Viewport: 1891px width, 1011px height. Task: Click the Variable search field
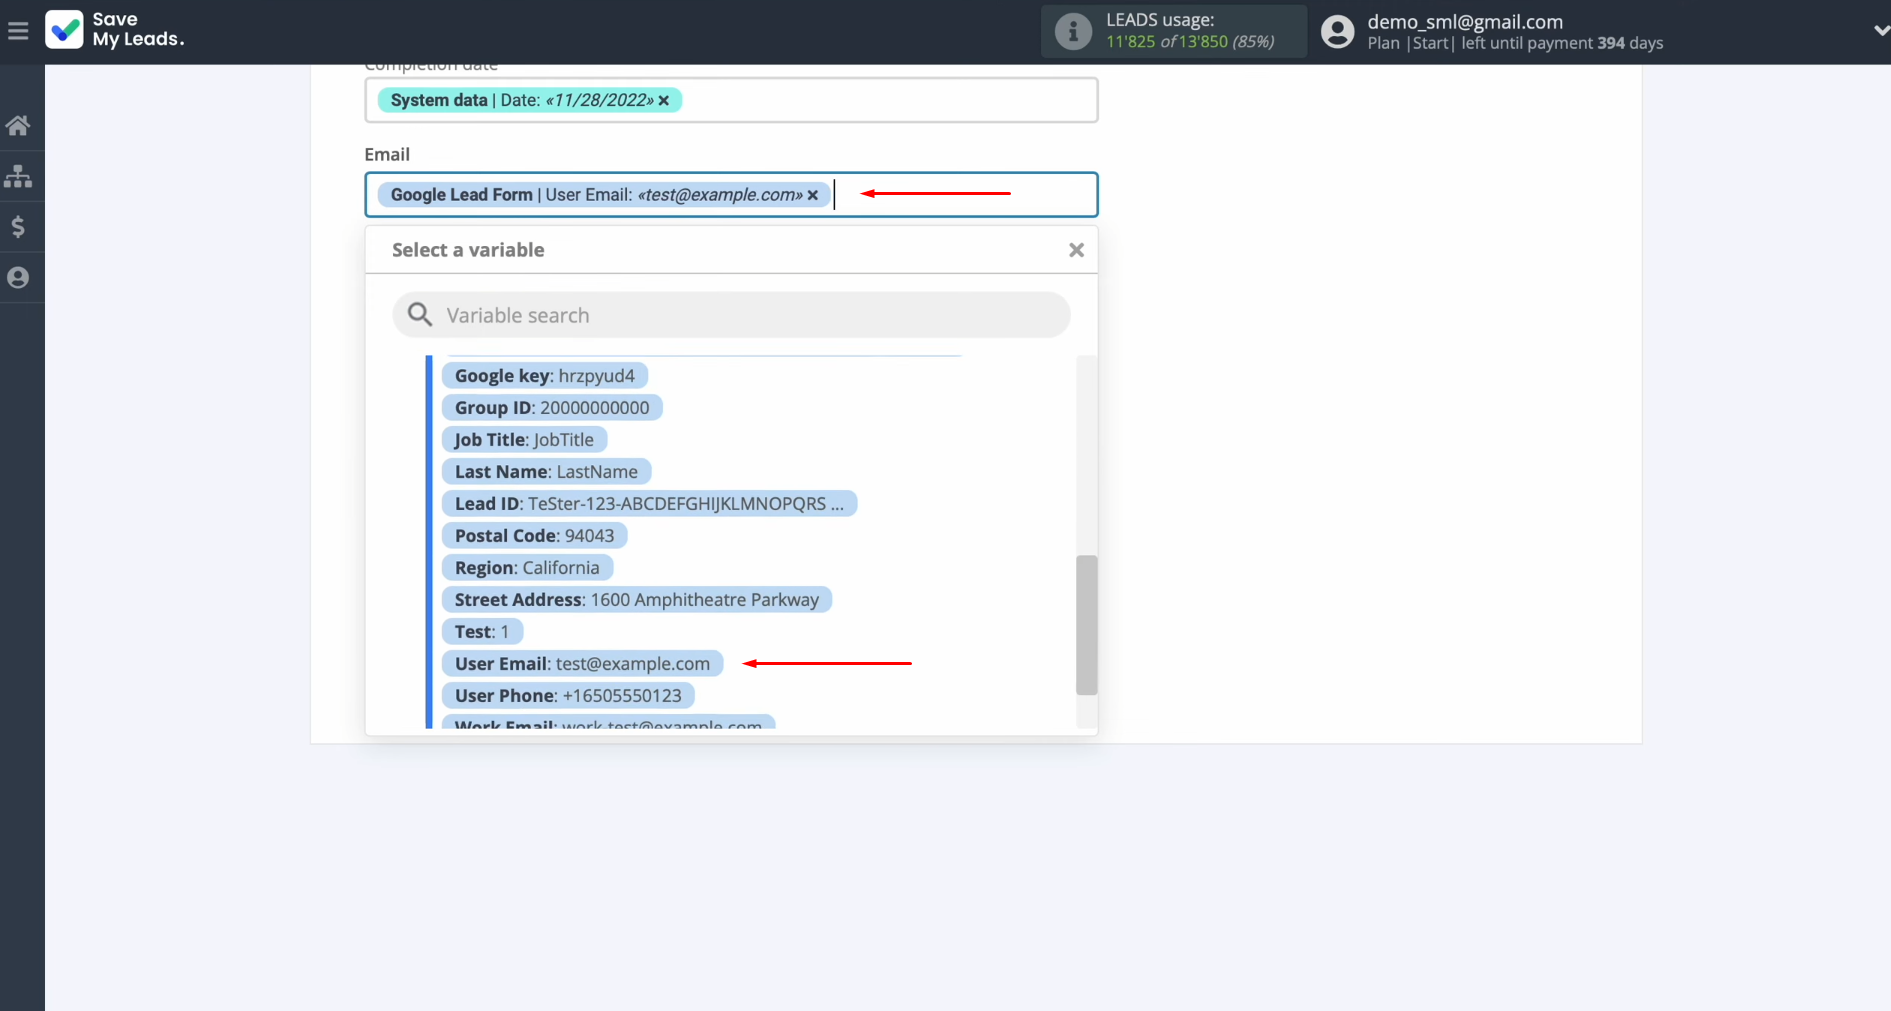pyautogui.click(x=731, y=315)
